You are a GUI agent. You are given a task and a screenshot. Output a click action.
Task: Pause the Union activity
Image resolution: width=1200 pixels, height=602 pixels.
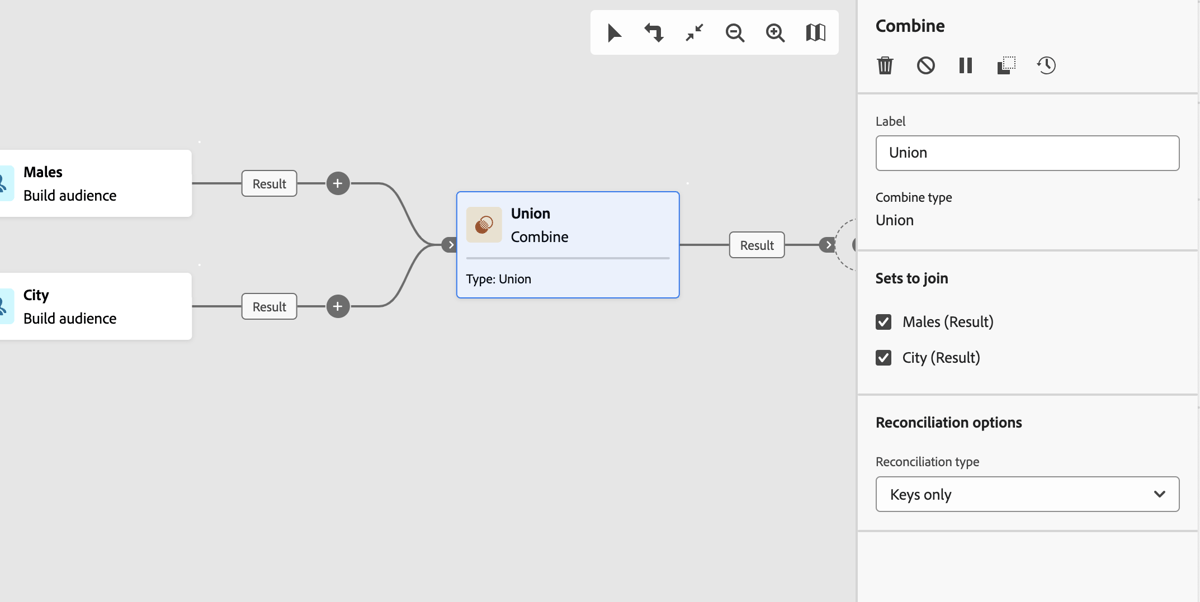[x=965, y=65]
